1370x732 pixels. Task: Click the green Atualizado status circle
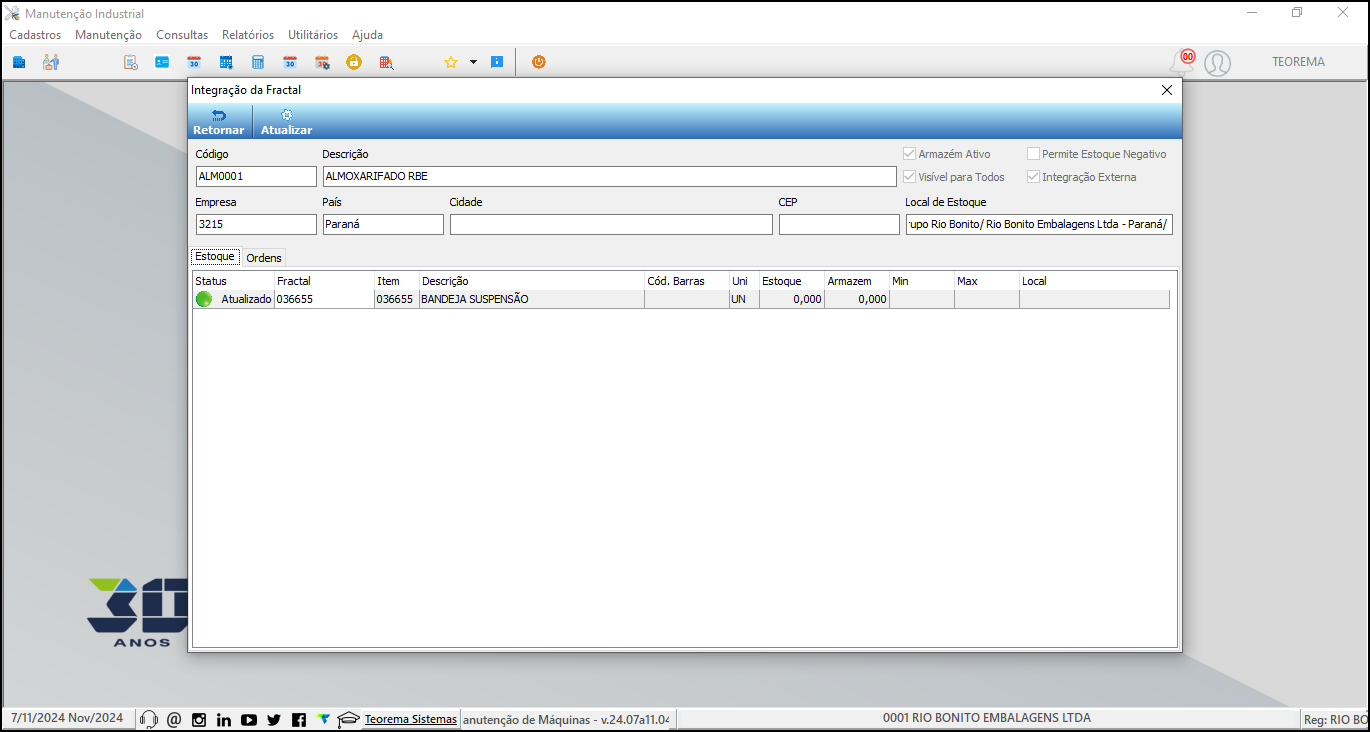click(x=204, y=299)
